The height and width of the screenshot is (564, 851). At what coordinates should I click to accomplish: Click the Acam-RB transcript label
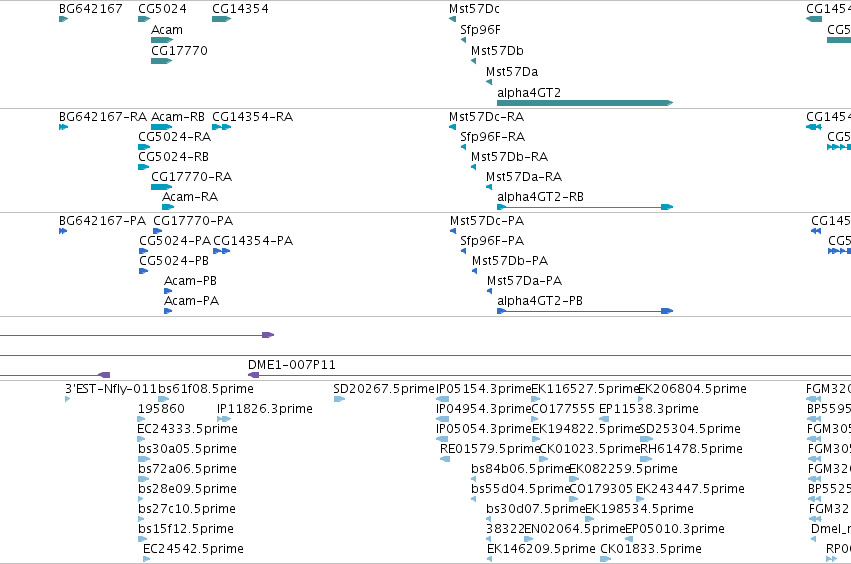[x=177, y=117]
